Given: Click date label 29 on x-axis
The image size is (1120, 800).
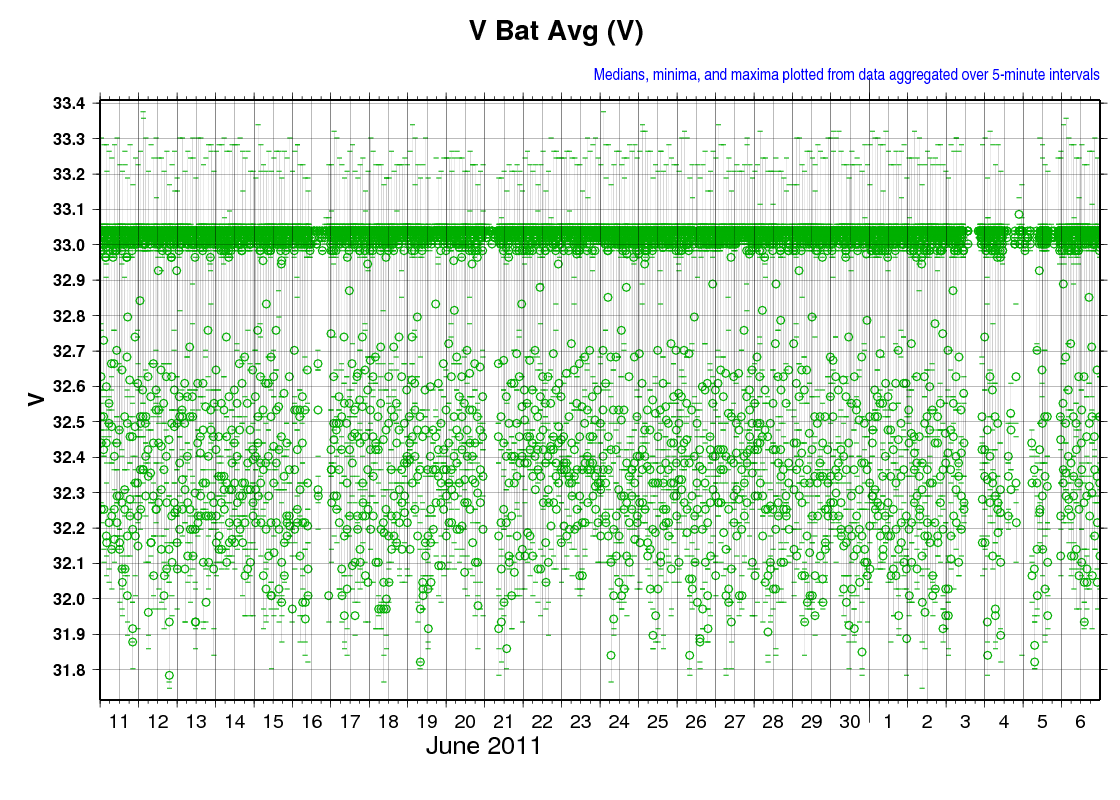Looking at the screenshot, I should [x=812, y=721].
